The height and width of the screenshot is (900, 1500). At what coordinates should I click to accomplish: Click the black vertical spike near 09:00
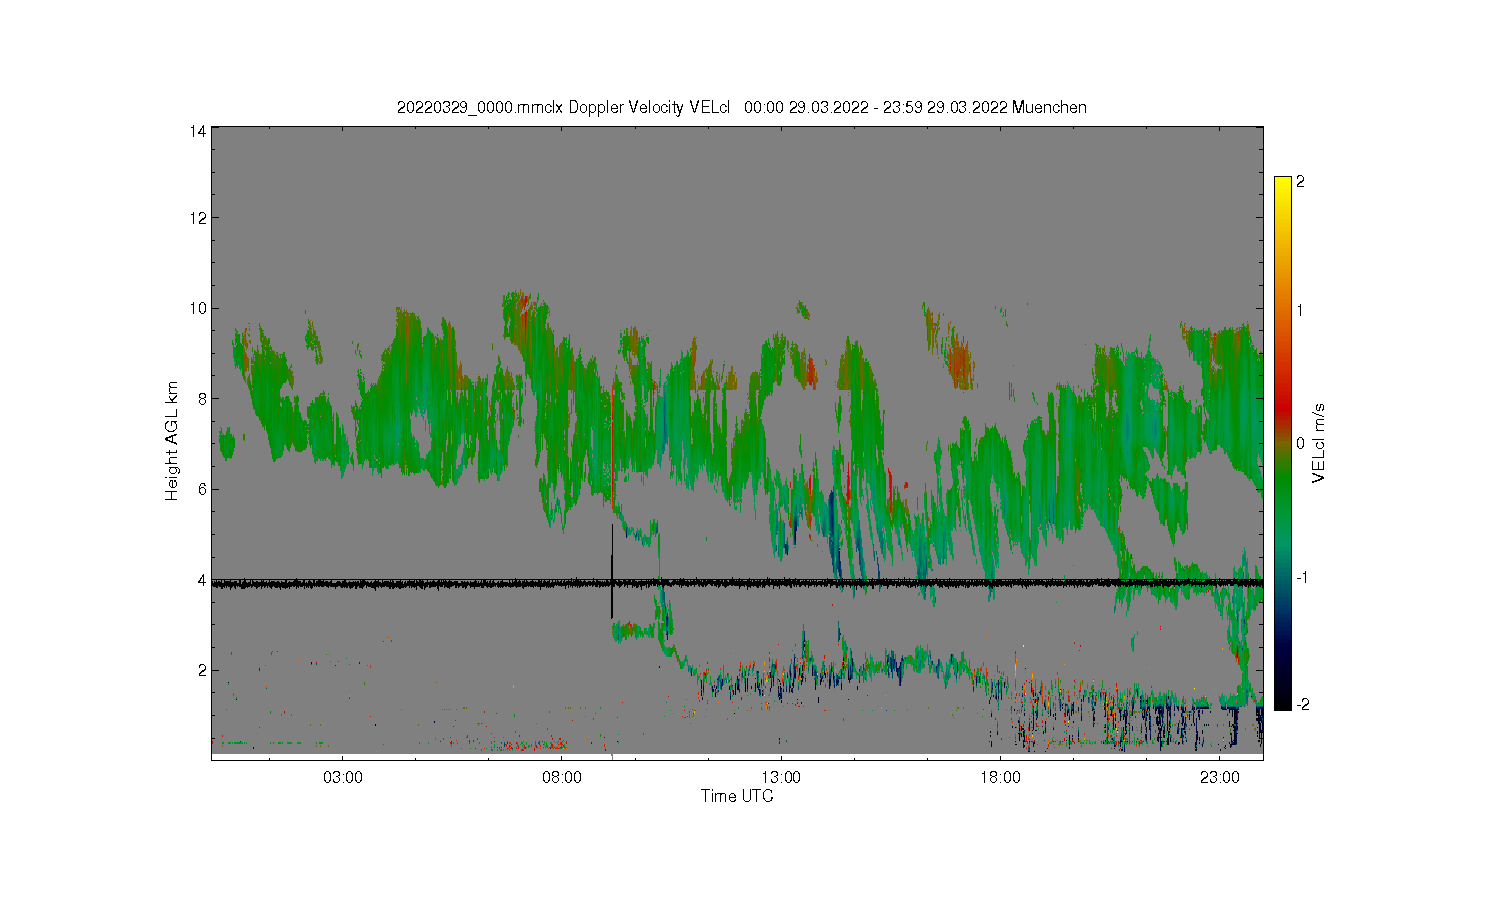[612, 571]
